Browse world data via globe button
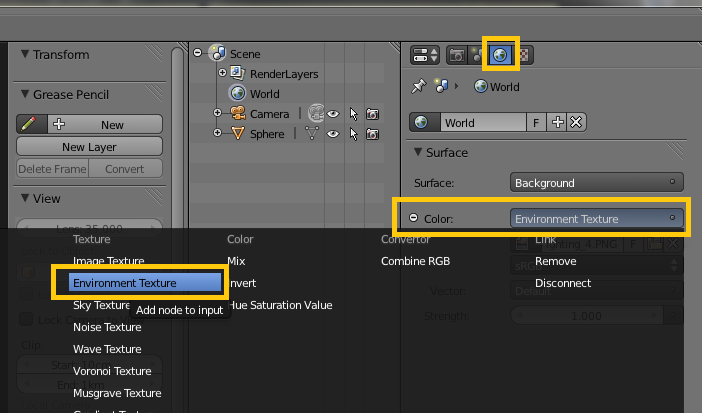 tap(424, 122)
